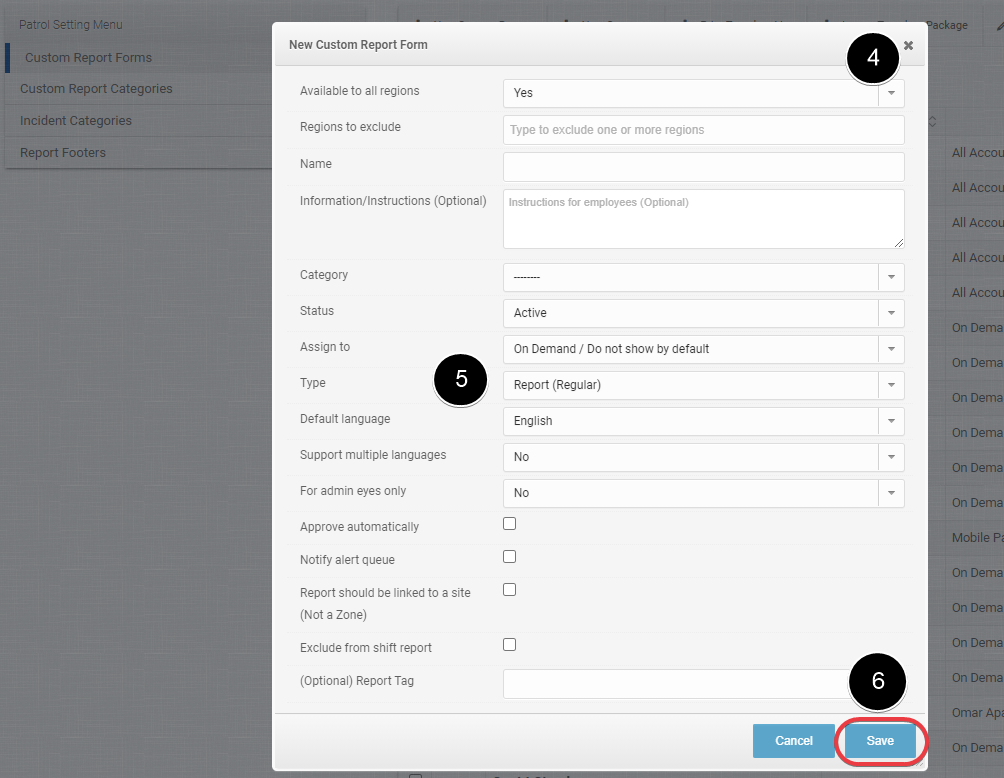Click the Support multiple languages dropdown arrow
This screenshot has height=778, width=1004.
[891, 457]
